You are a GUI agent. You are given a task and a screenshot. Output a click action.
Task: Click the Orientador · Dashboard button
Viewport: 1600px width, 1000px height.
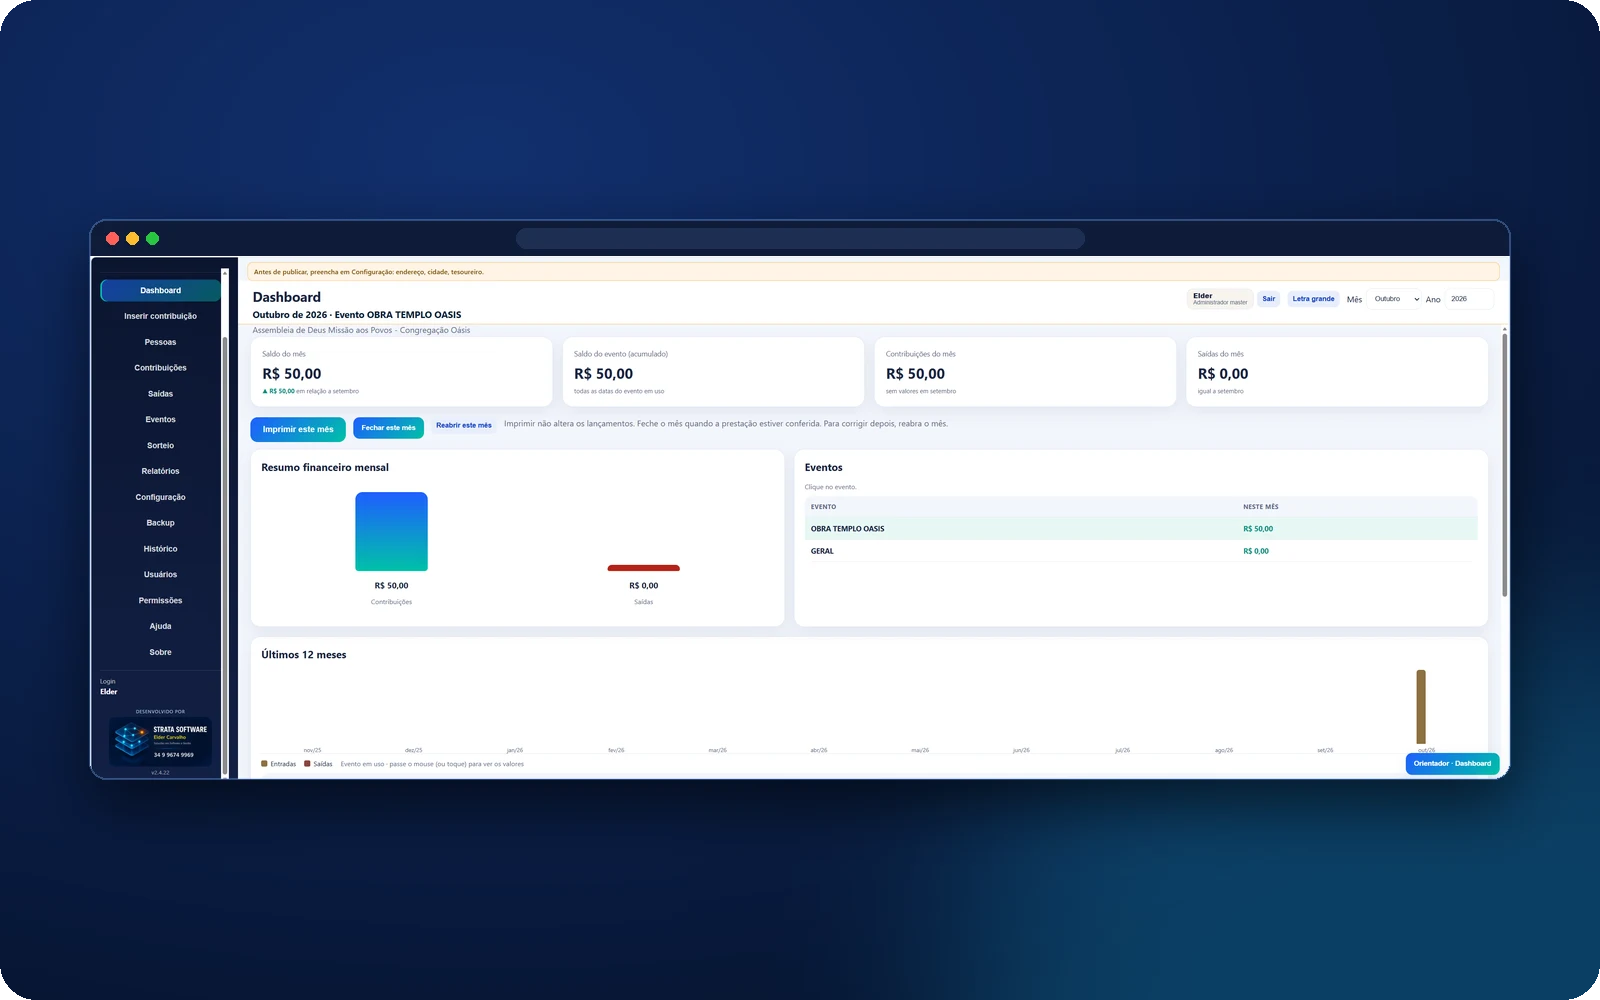(x=1452, y=763)
